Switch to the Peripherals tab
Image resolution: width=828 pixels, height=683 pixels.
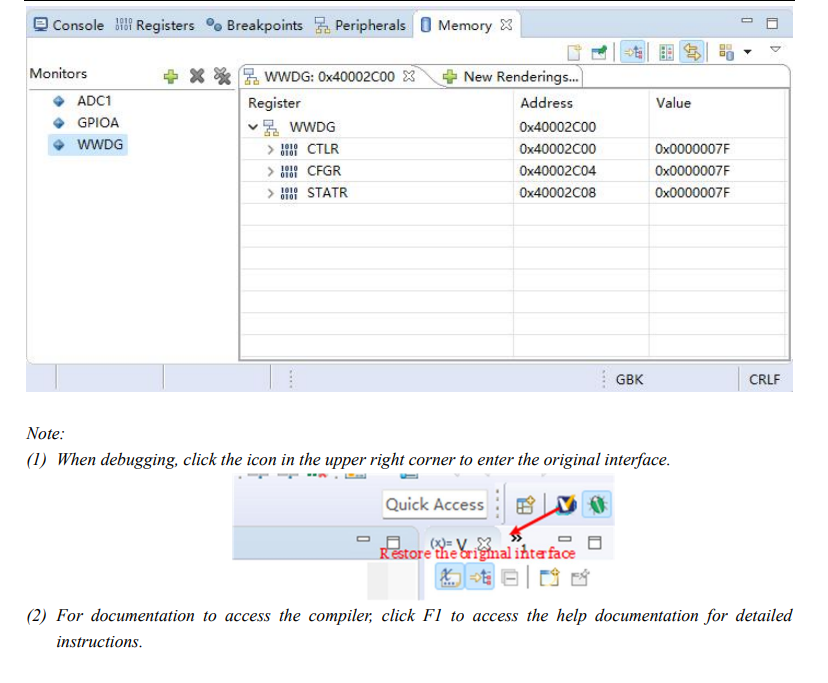[360, 25]
